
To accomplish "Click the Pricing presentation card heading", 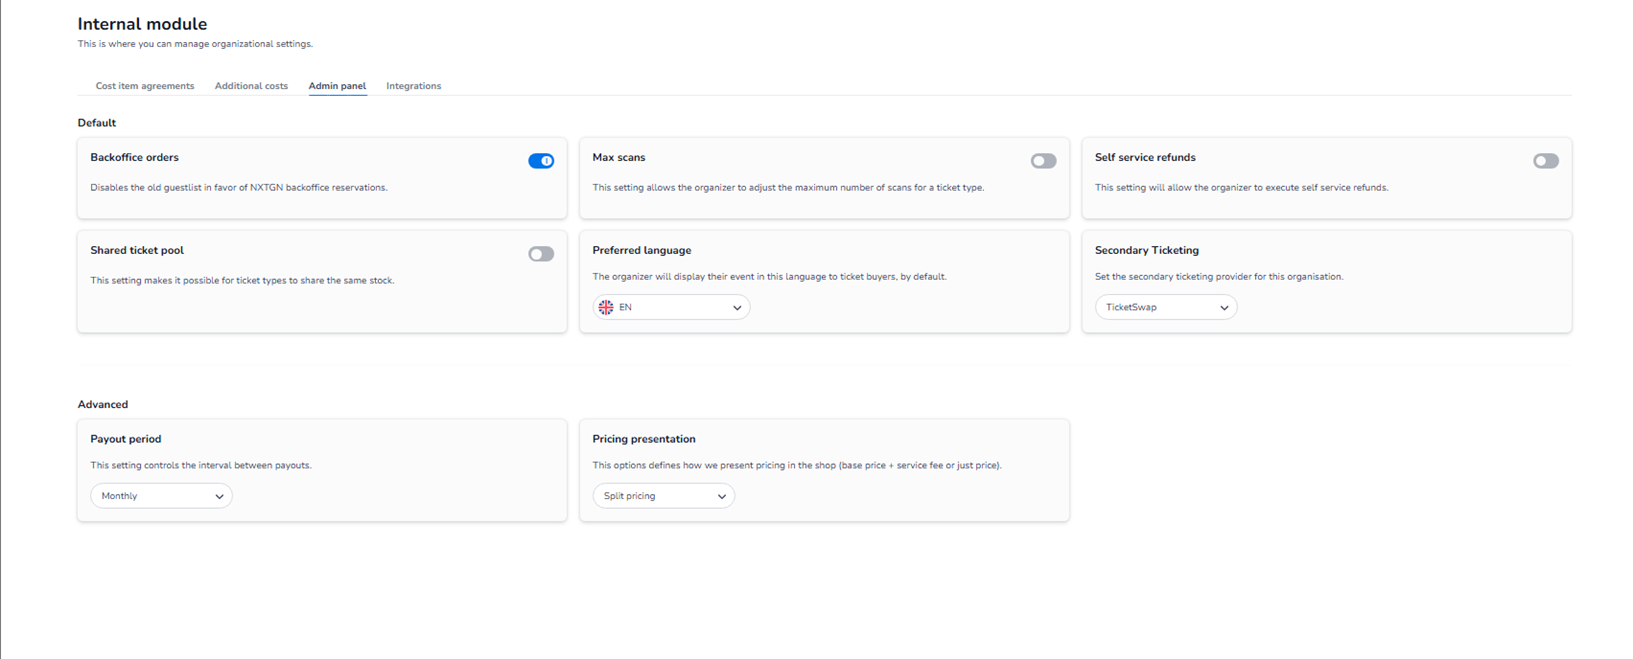I will click(643, 439).
